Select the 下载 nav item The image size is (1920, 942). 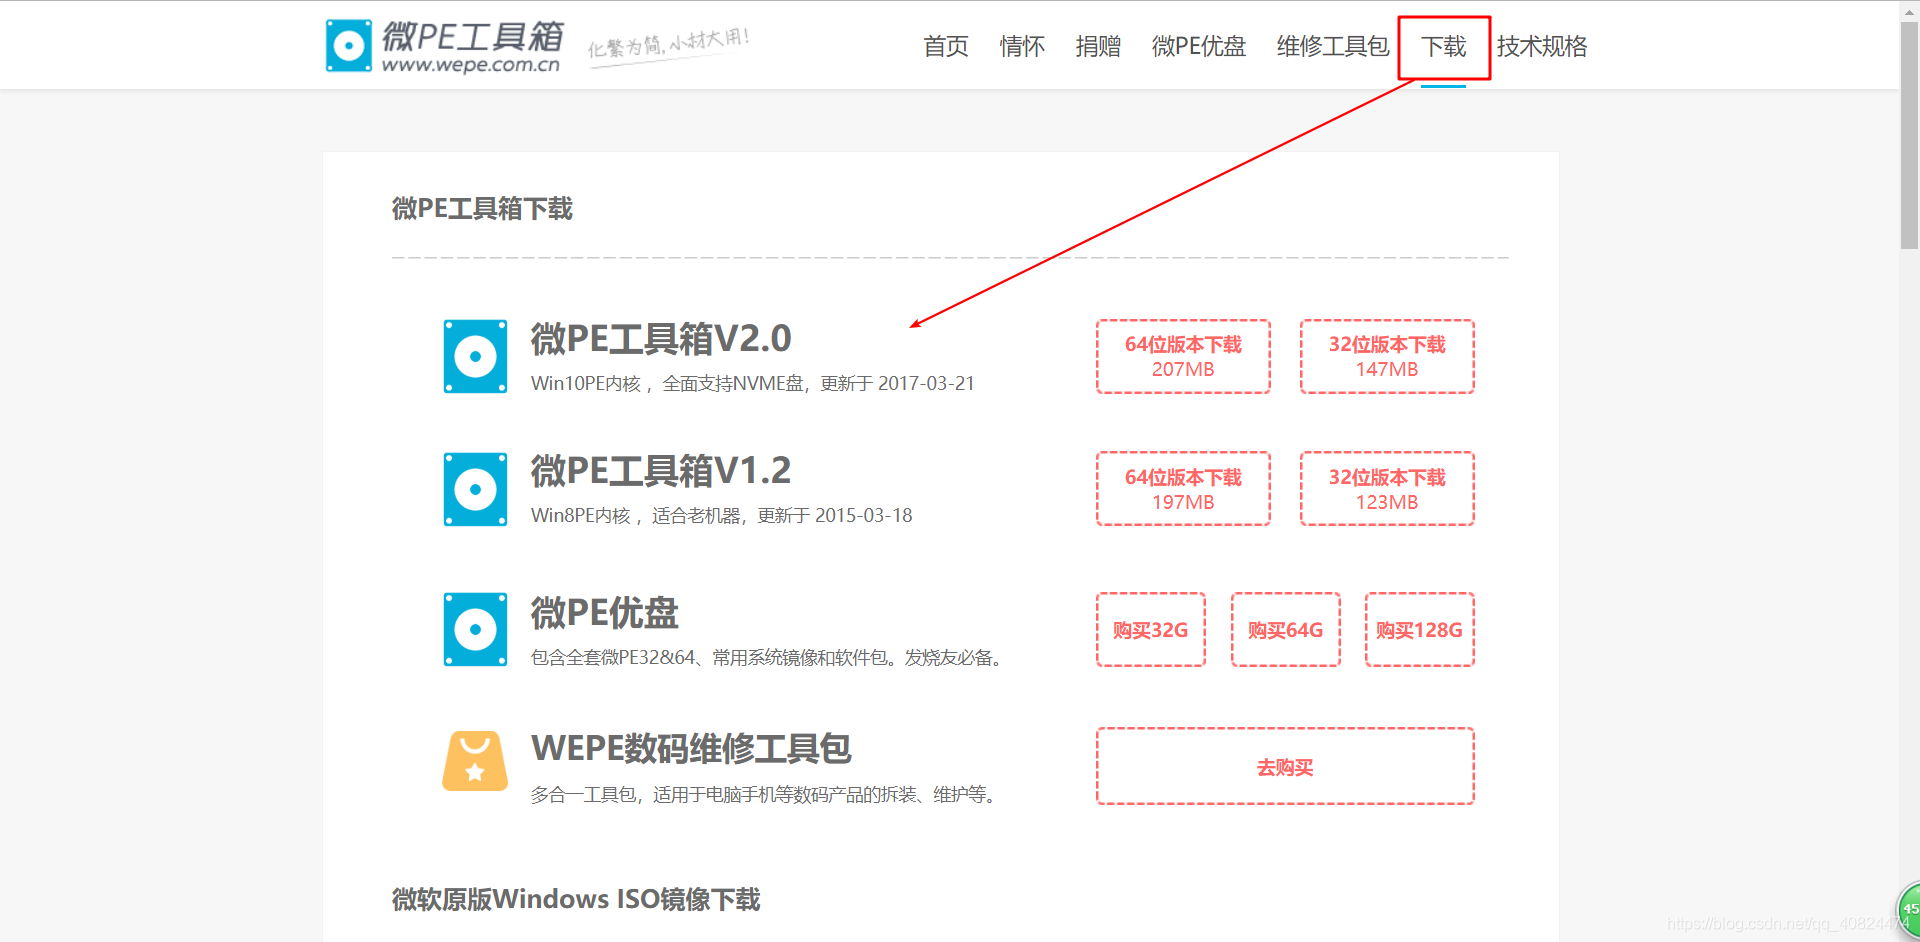tap(1444, 46)
